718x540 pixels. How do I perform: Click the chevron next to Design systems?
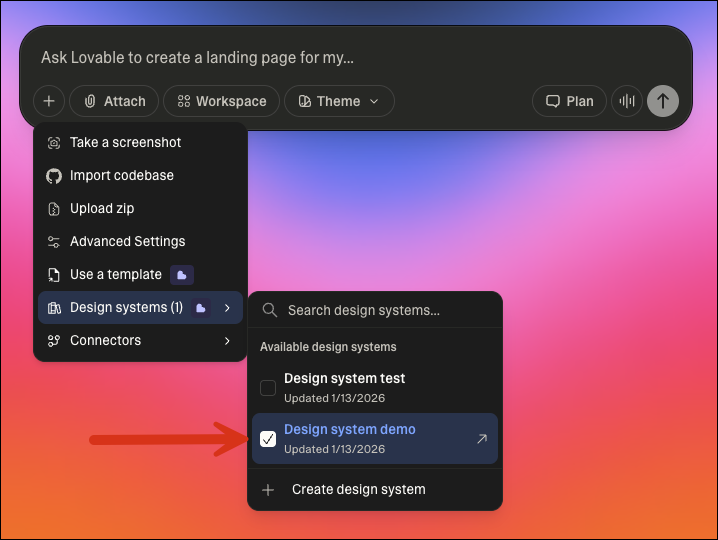point(227,307)
